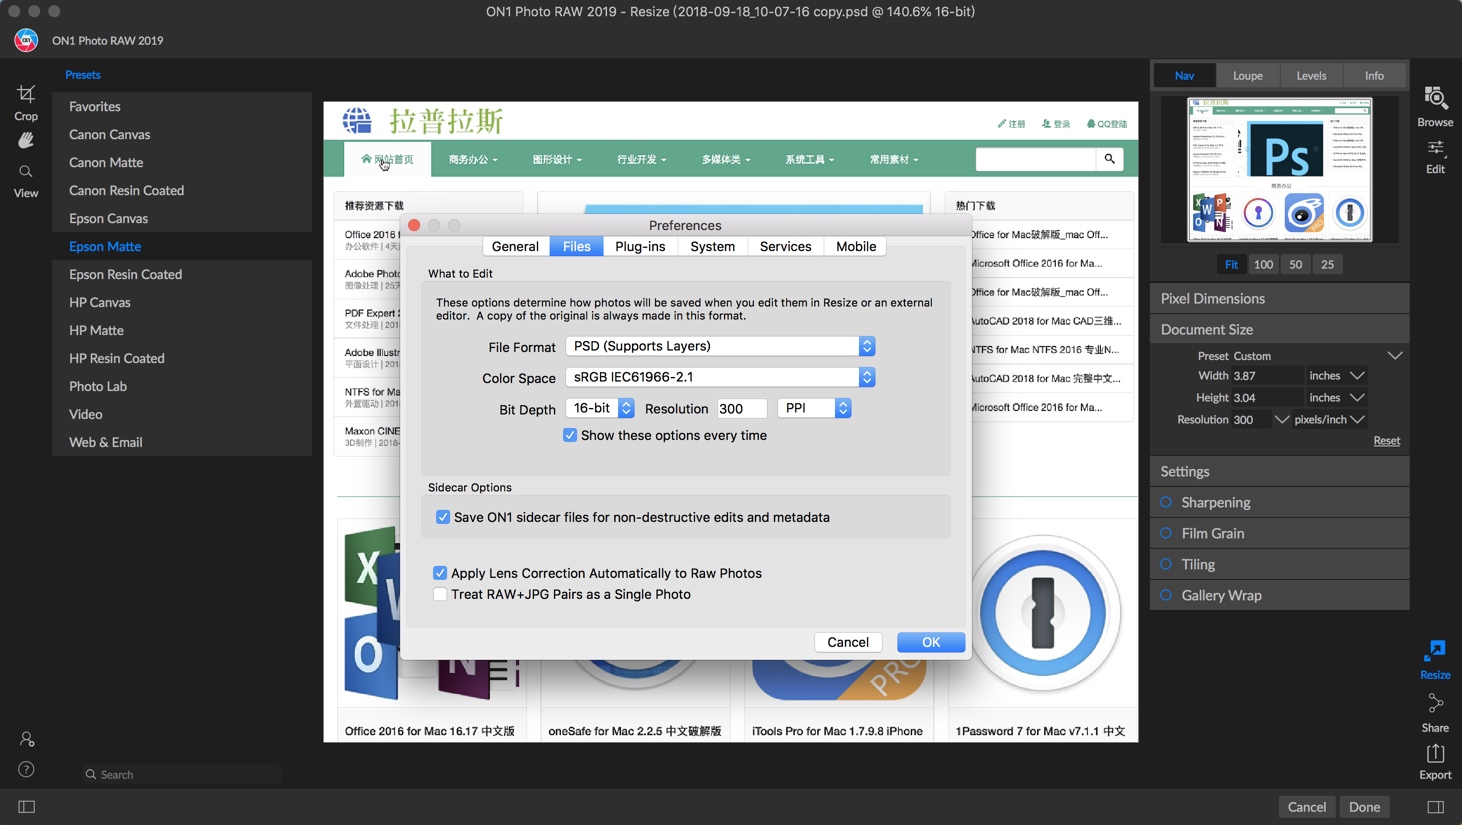This screenshot has height=825, width=1462.
Task: Enable the Sharpening setting toggle
Action: click(x=1166, y=502)
